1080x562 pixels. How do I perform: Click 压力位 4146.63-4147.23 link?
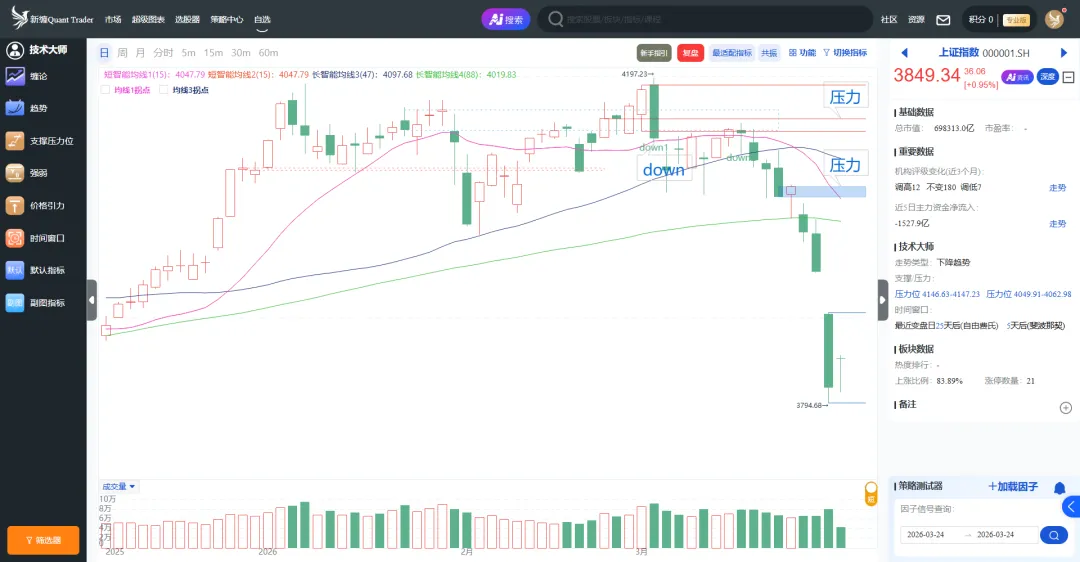[x=937, y=294]
